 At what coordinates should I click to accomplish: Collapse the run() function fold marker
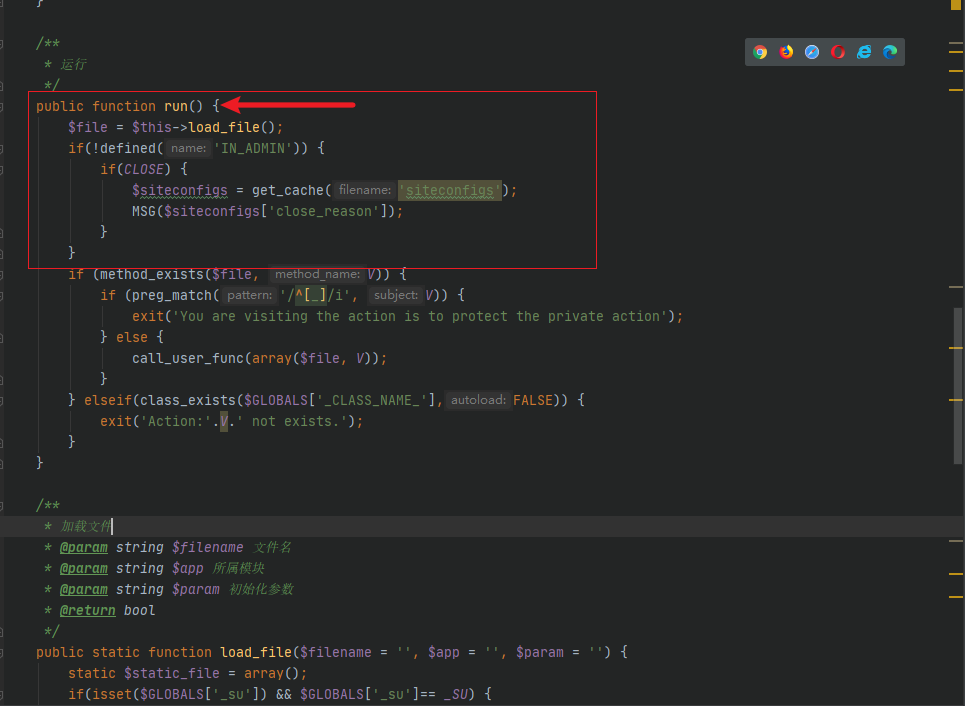click(x=3, y=106)
